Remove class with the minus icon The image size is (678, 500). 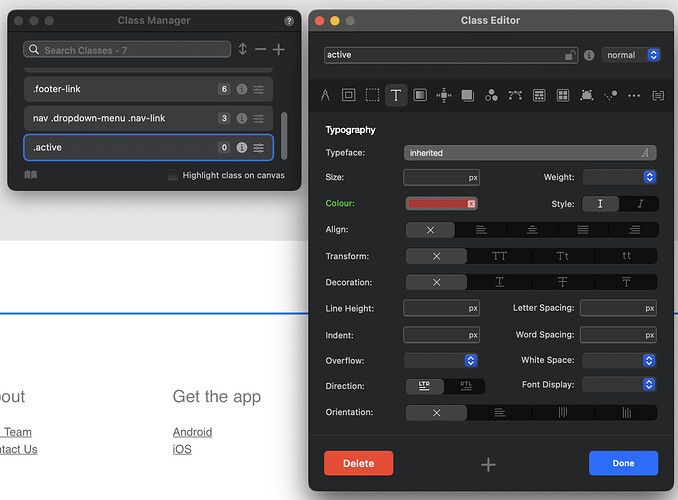pyautogui.click(x=260, y=49)
